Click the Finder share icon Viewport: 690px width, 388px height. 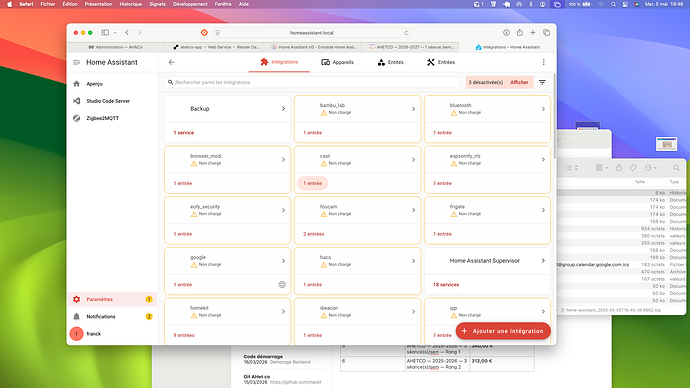point(619,168)
